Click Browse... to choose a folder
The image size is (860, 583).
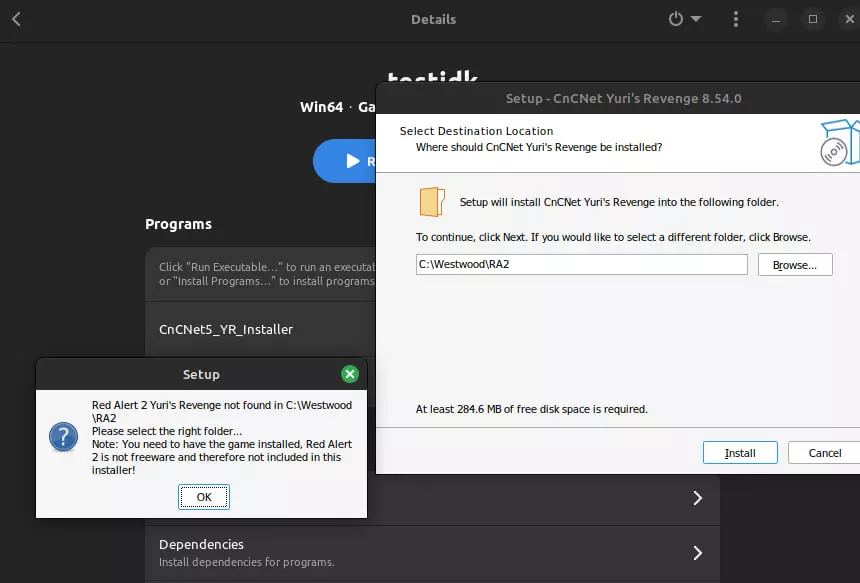[795, 265]
